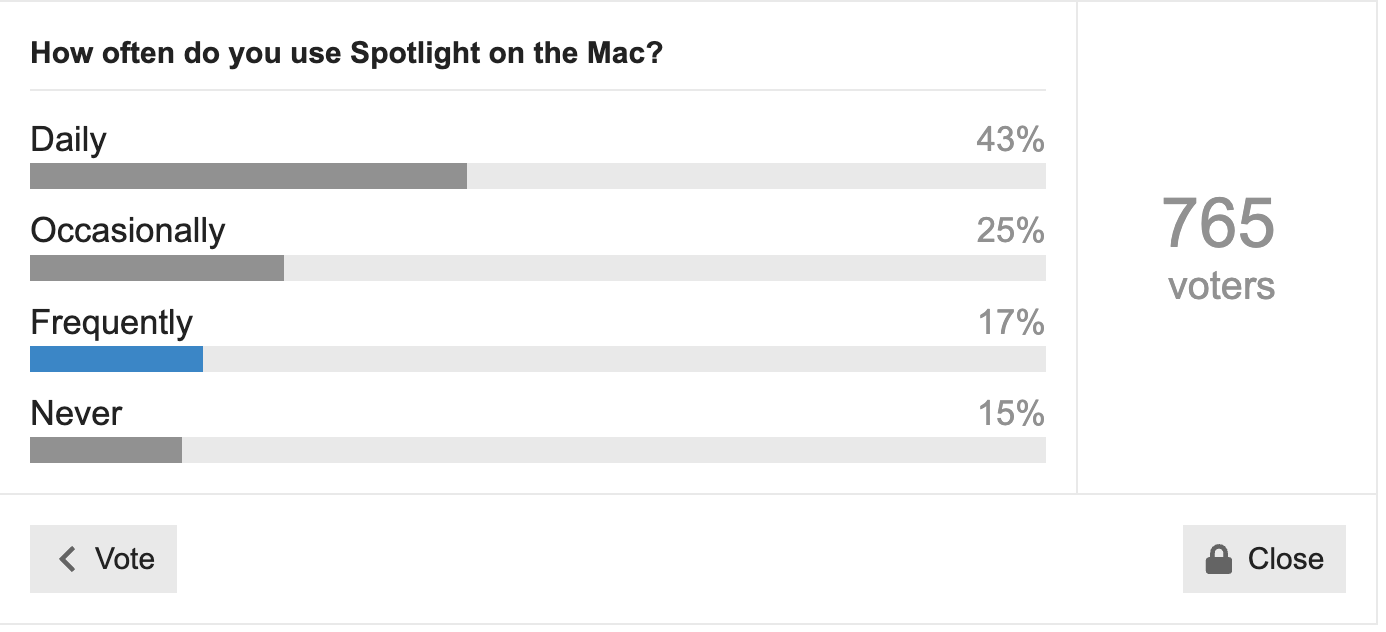This screenshot has width=1386, height=632.
Task: Click the 17% percentage for Frequently
Action: [x=1010, y=323]
